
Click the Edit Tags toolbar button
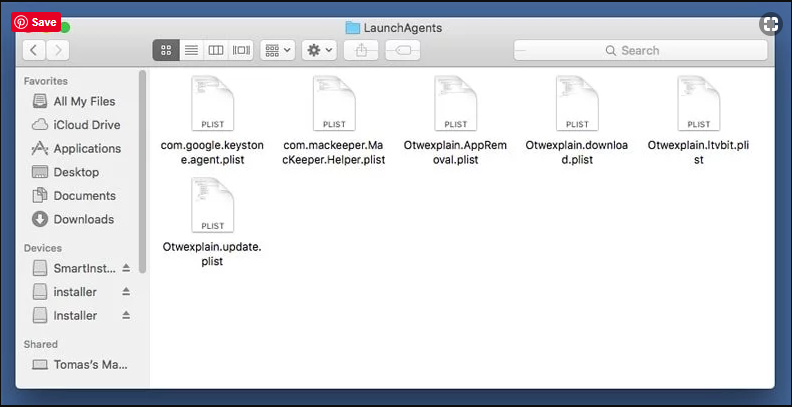[x=403, y=50]
